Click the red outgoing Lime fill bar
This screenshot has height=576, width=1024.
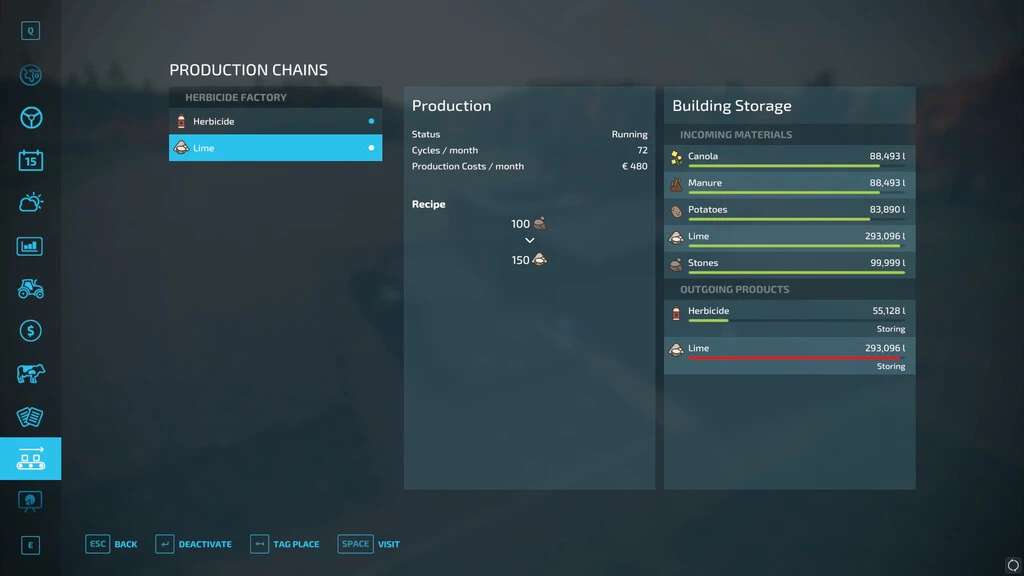[x=794, y=357]
